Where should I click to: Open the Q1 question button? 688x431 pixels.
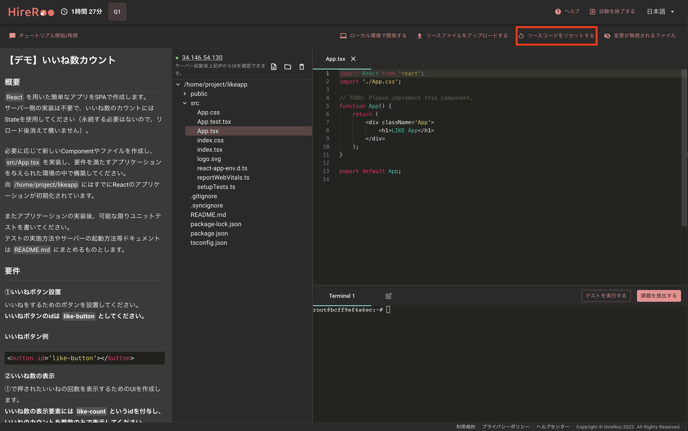point(117,12)
